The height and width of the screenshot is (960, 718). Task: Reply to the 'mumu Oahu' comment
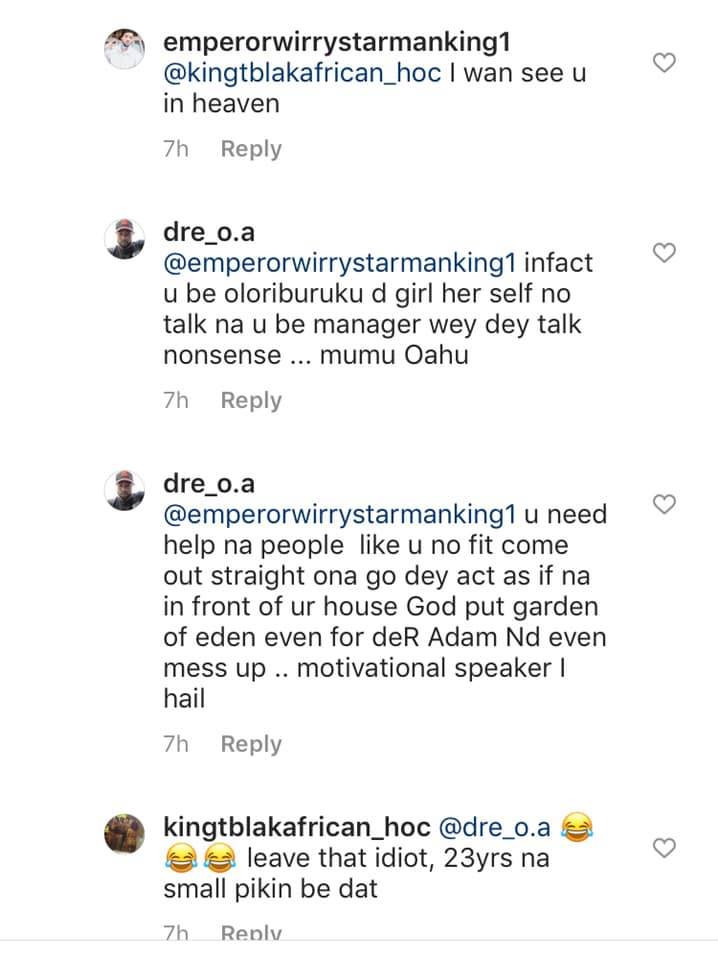[251, 400]
